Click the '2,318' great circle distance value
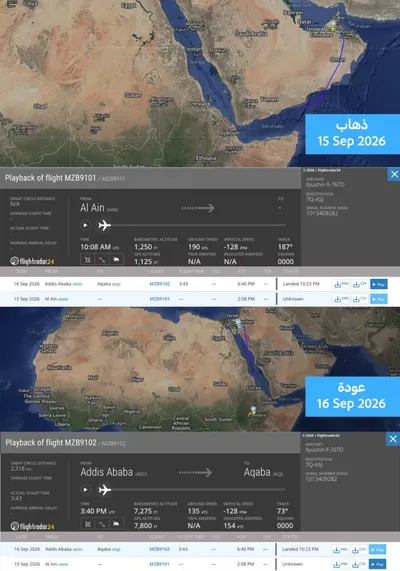Image resolution: width=400 pixels, height=571 pixels. pyautogui.click(x=18, y=469)
